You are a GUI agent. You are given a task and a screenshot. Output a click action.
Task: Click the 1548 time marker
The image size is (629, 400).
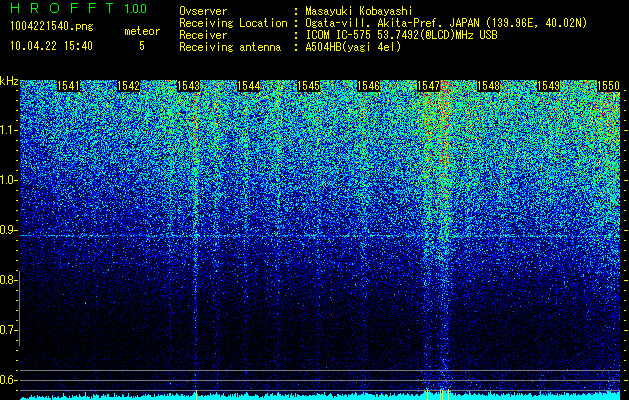(488, 86)
